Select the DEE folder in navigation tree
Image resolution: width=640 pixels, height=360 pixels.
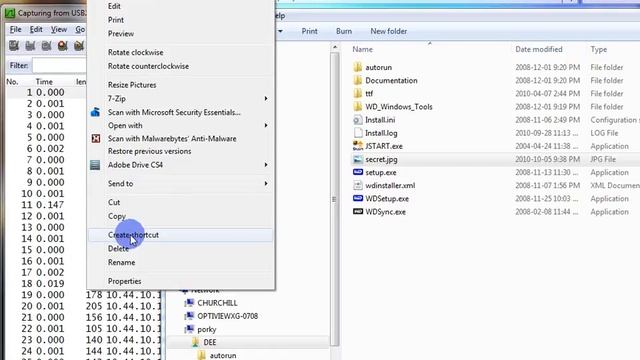pos(209,342)
